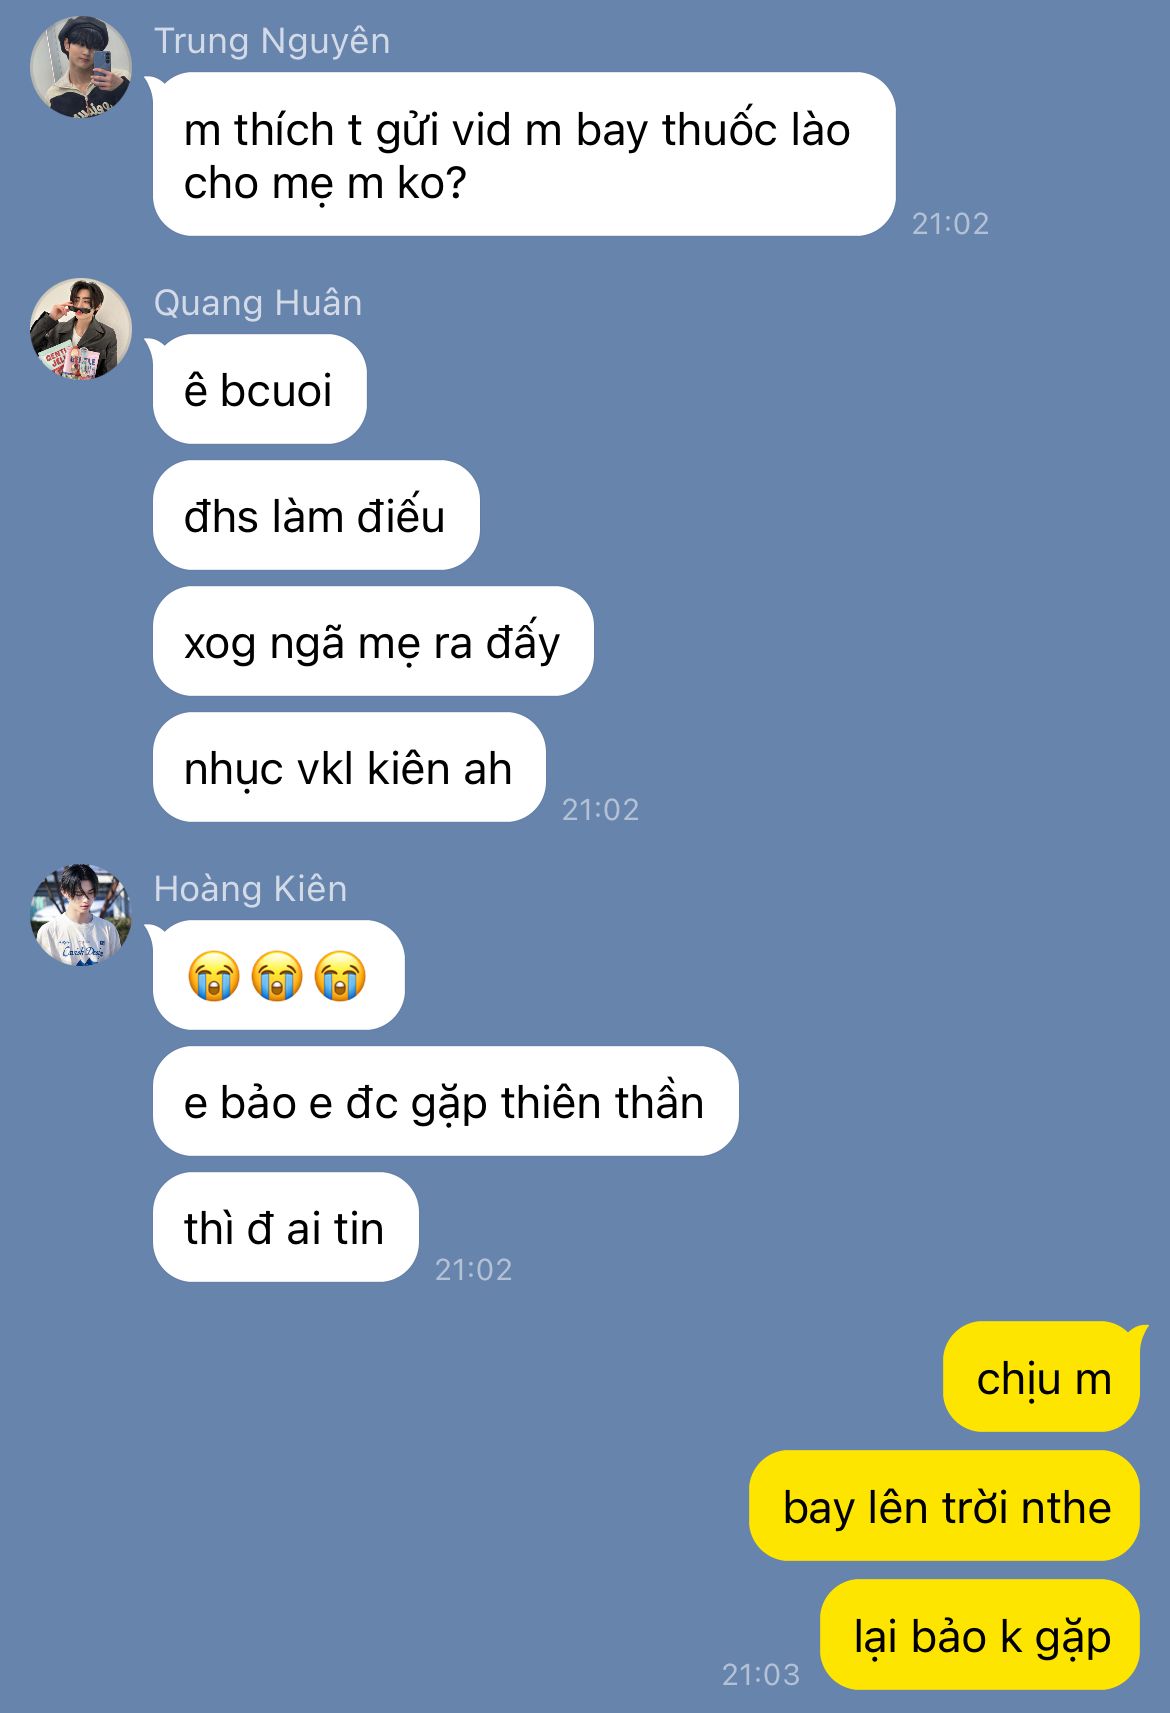Tap the sender name Quang Huân
The image size is (1170, 1713).
coord(258,303)
